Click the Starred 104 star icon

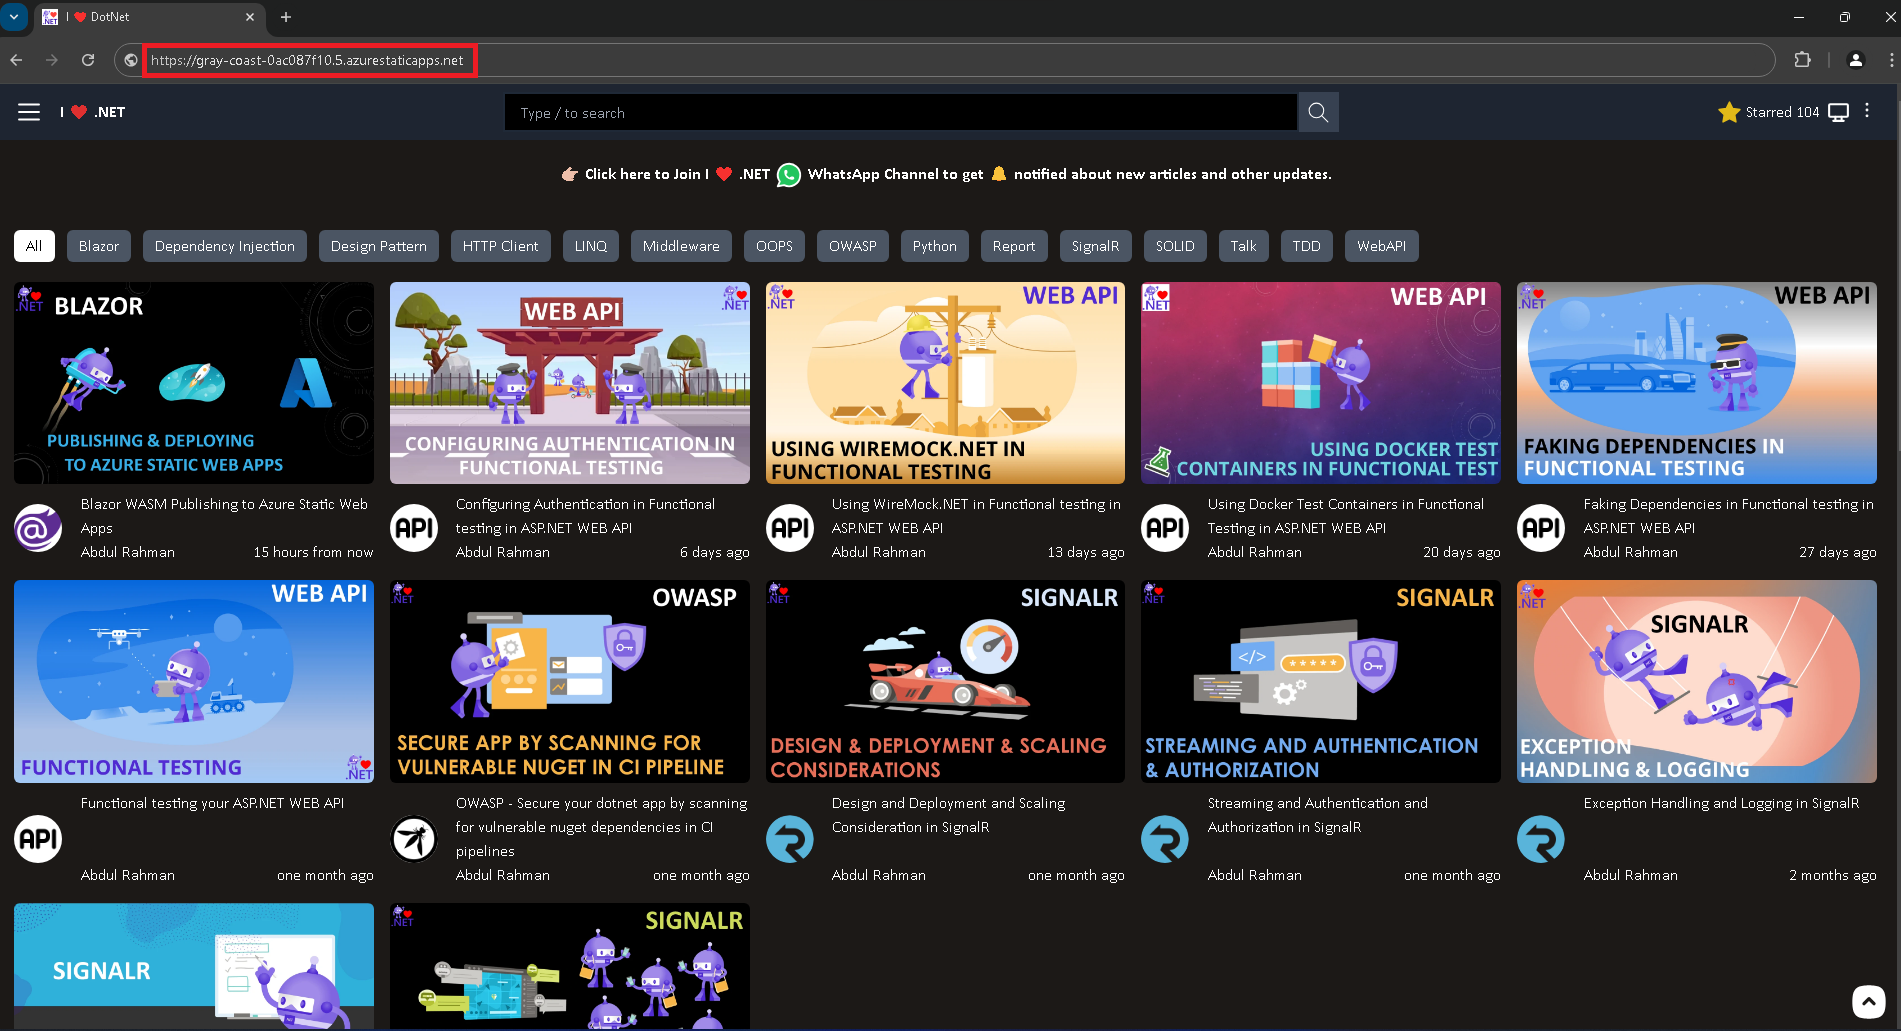pos(1729,112)
